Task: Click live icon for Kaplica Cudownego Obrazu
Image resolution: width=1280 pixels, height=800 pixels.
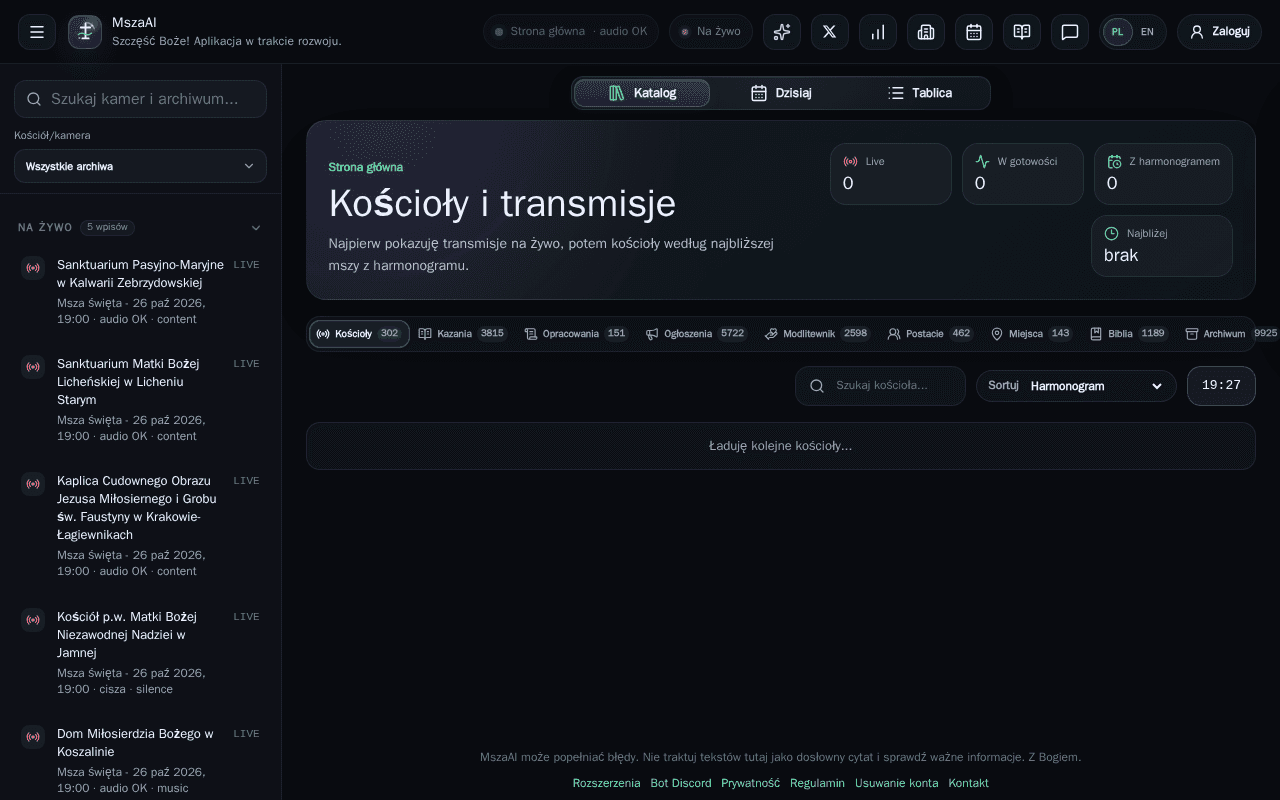Action: click(33, 484)
